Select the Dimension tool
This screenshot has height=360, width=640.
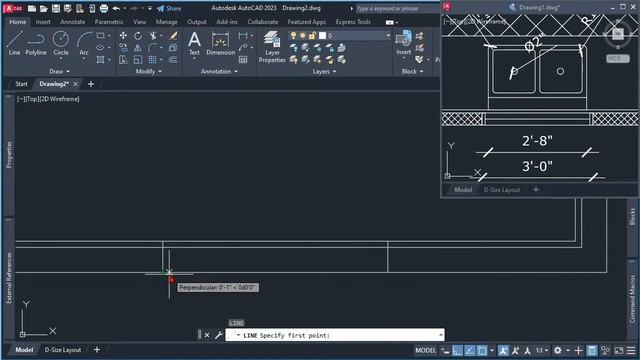(220, 43)
